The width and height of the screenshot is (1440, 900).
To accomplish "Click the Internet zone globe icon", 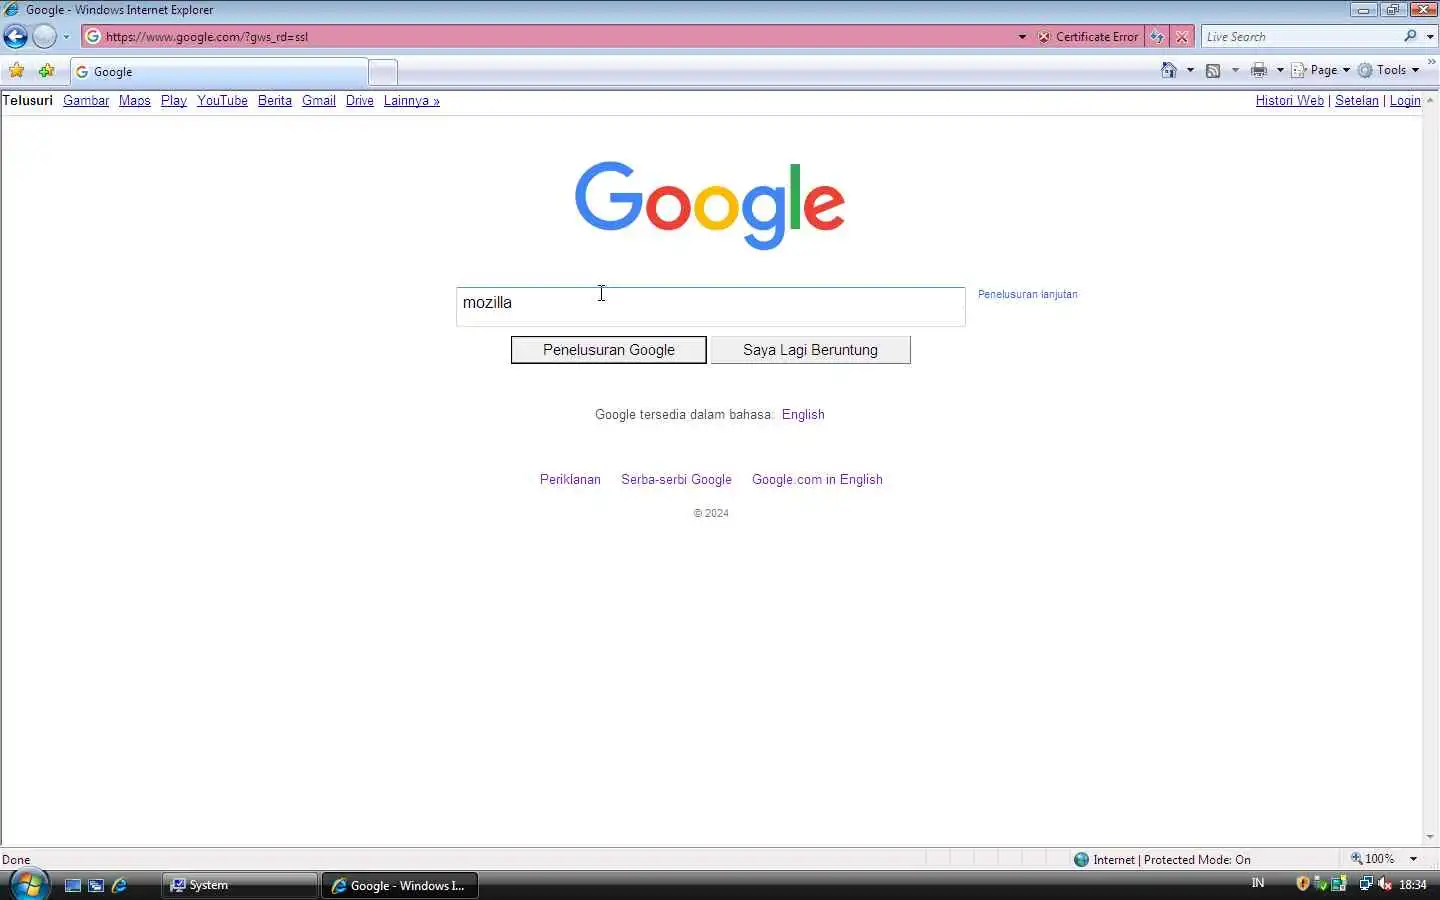I will coord(1081,859).
